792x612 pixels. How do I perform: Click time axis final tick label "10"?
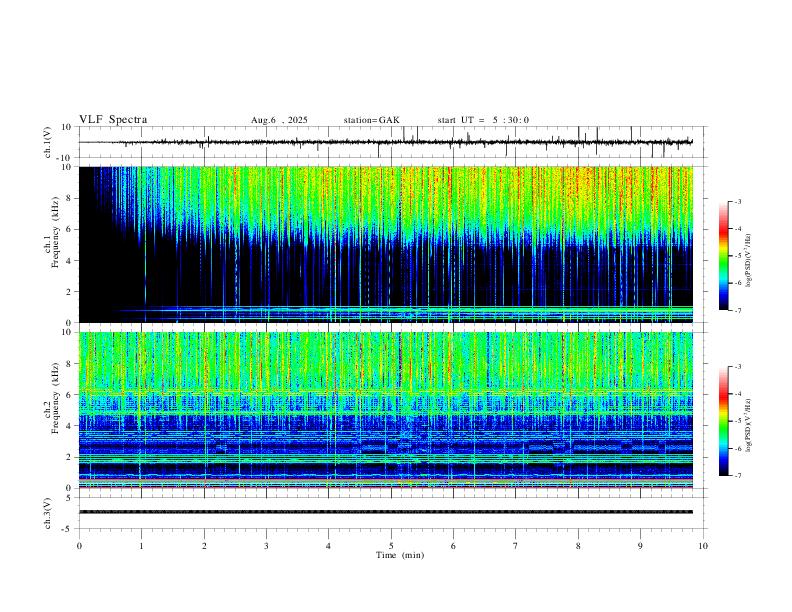(x=703, y=546)
